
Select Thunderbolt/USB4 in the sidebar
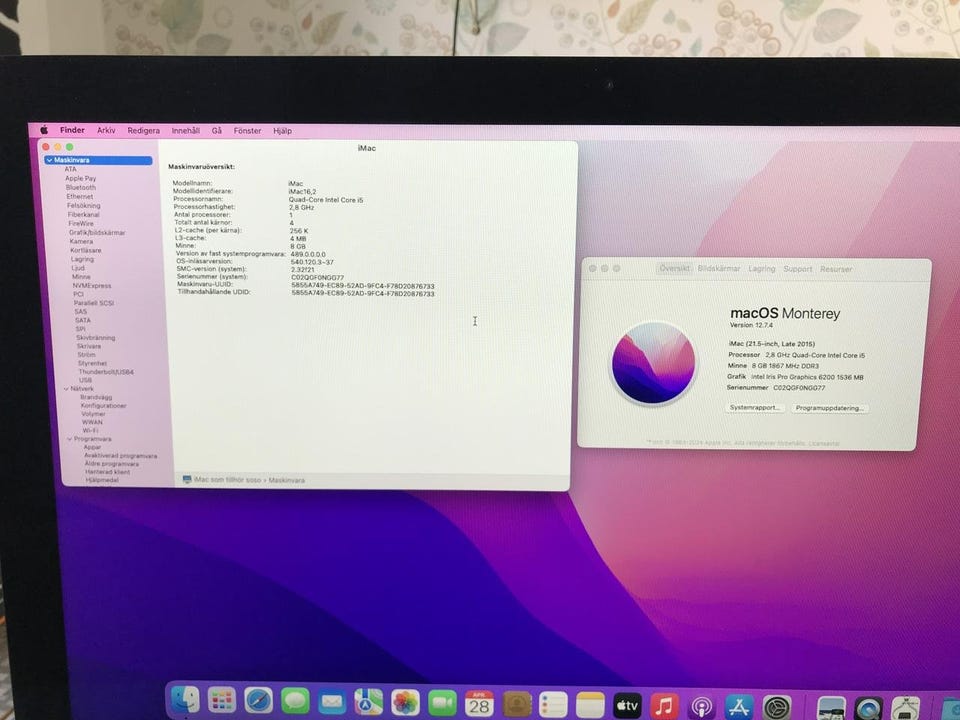106,371
